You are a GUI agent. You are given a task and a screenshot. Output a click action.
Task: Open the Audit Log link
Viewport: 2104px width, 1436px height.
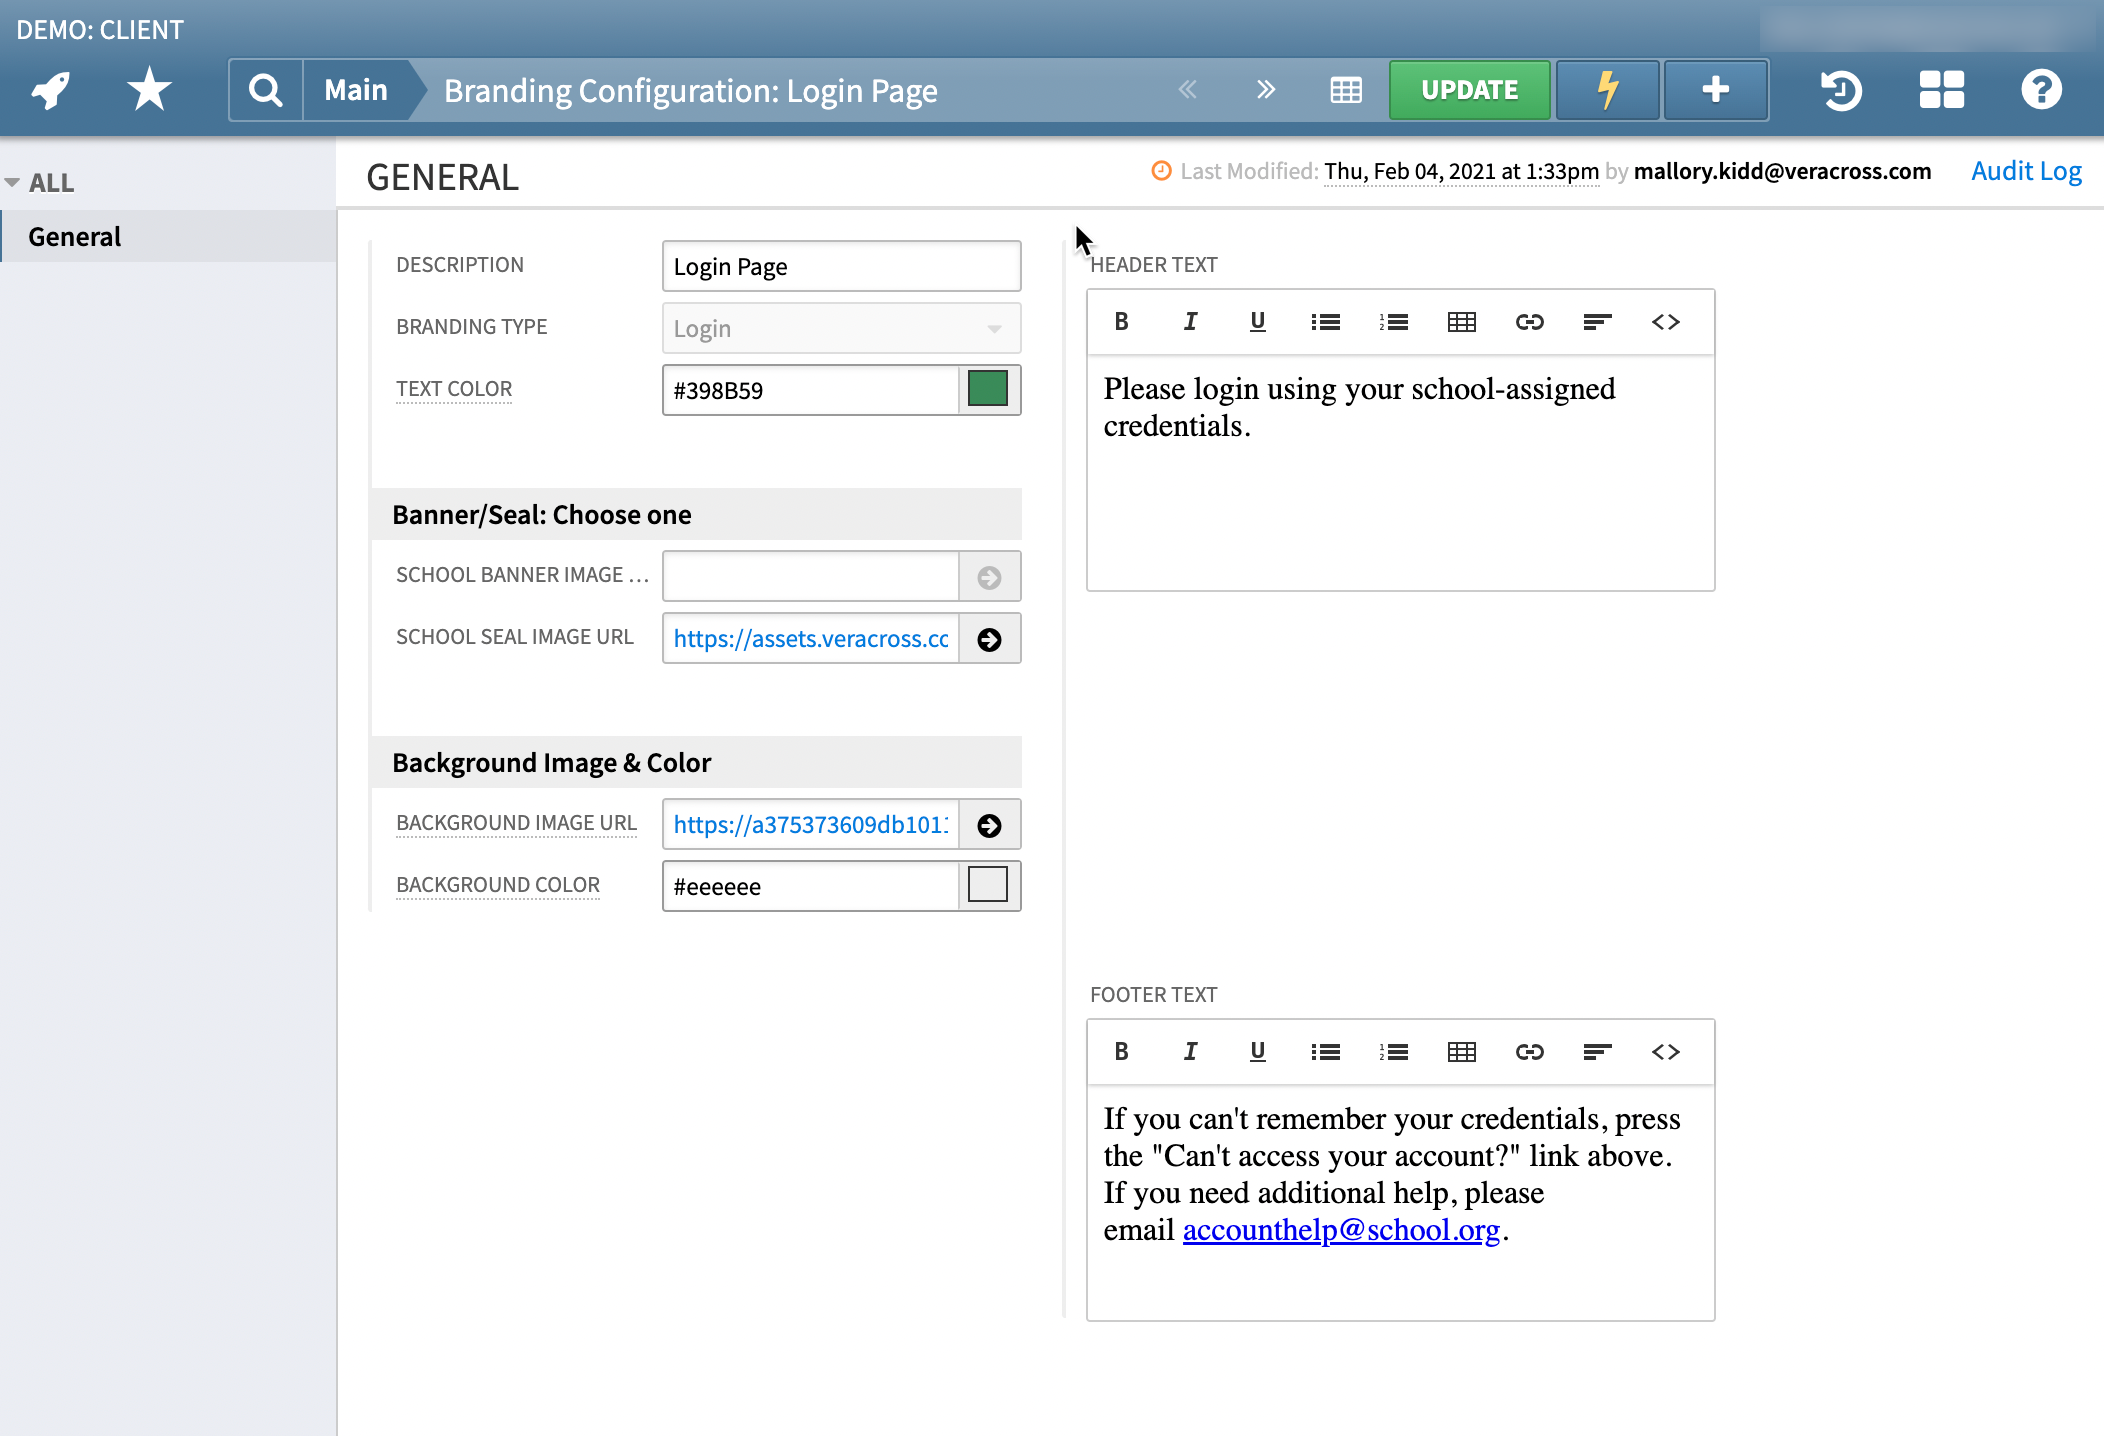point(2026,171)
